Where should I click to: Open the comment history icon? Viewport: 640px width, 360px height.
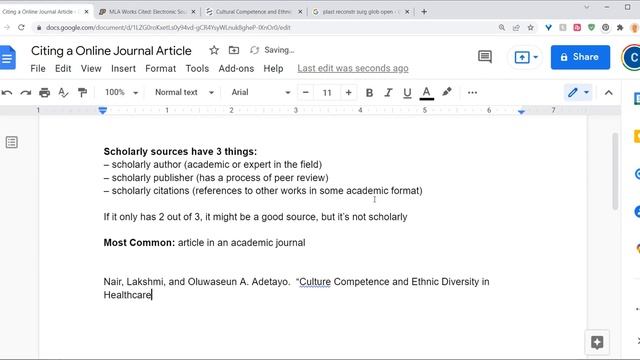(485, 57)
